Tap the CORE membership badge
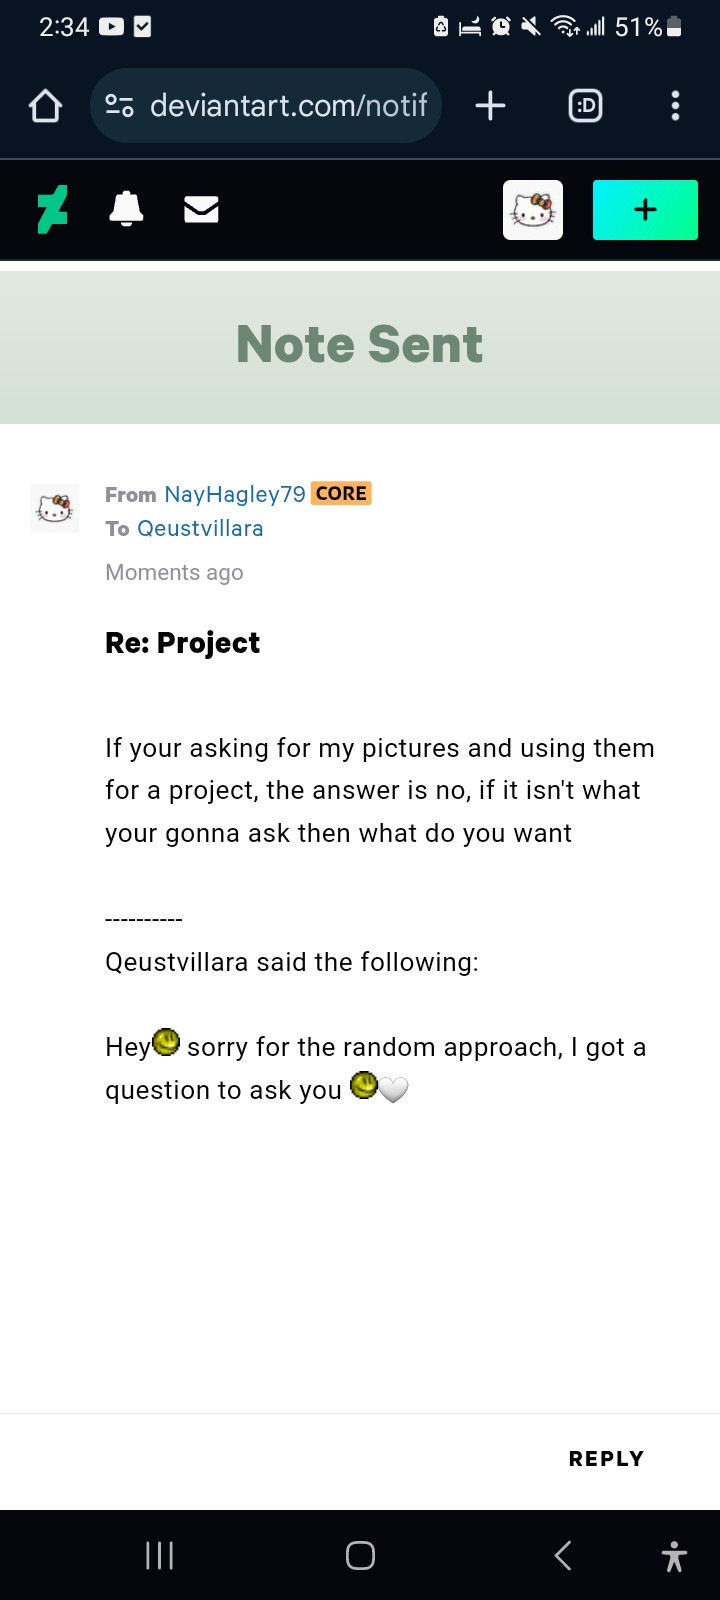Screen dimensions: 720x1600 (341, 493)
